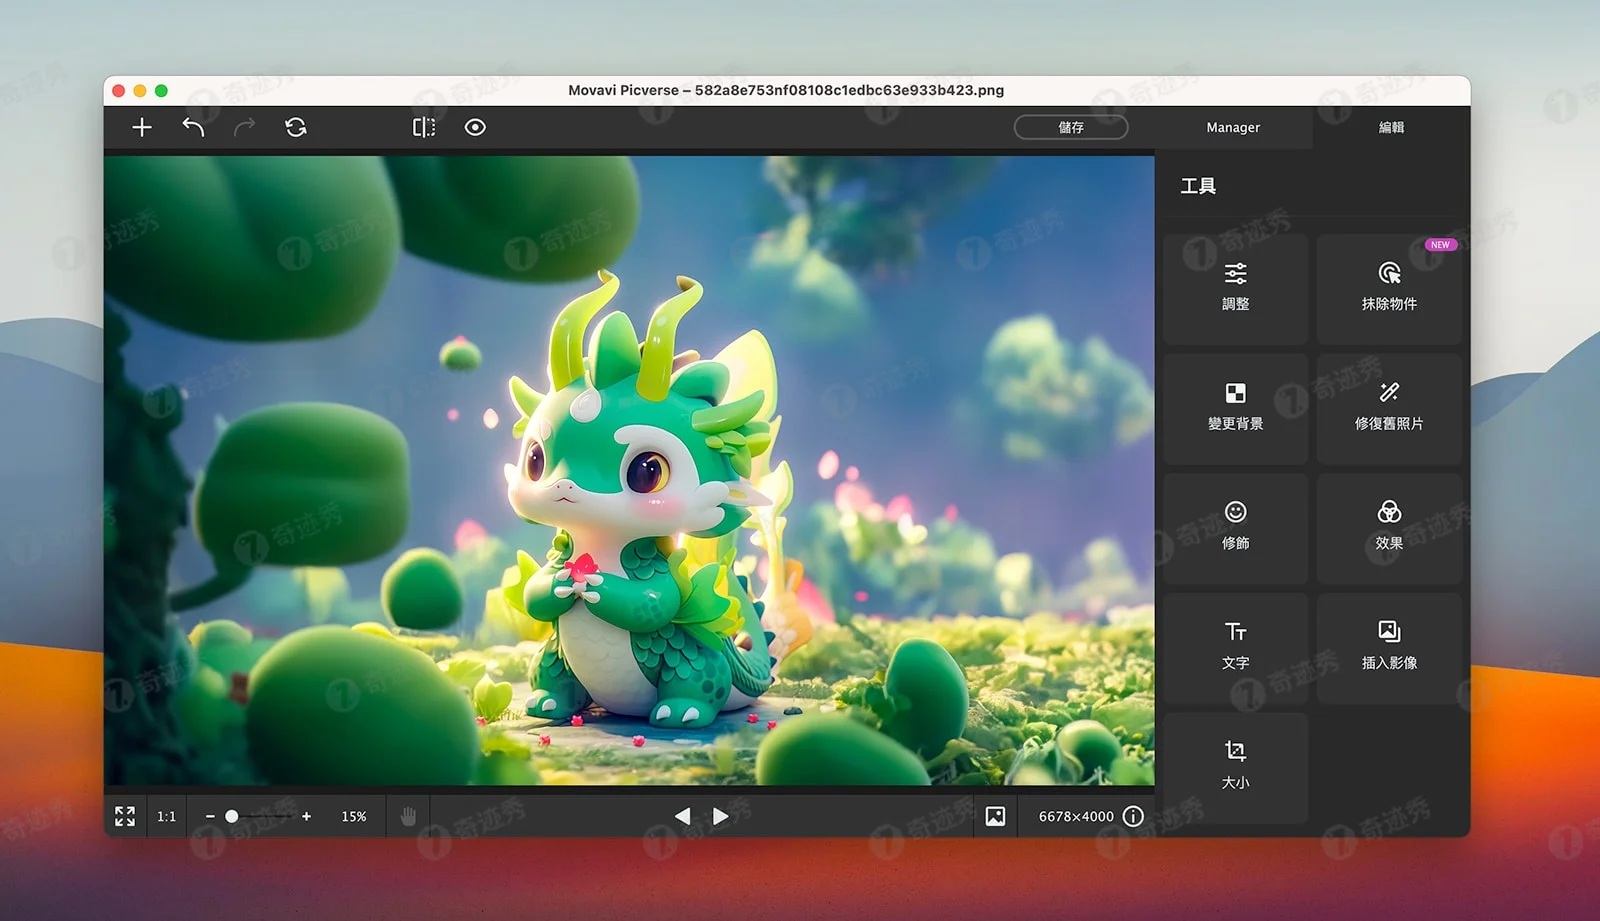Undo the last edit with the back arrow
1600x921 pixels.
(195, 127)
